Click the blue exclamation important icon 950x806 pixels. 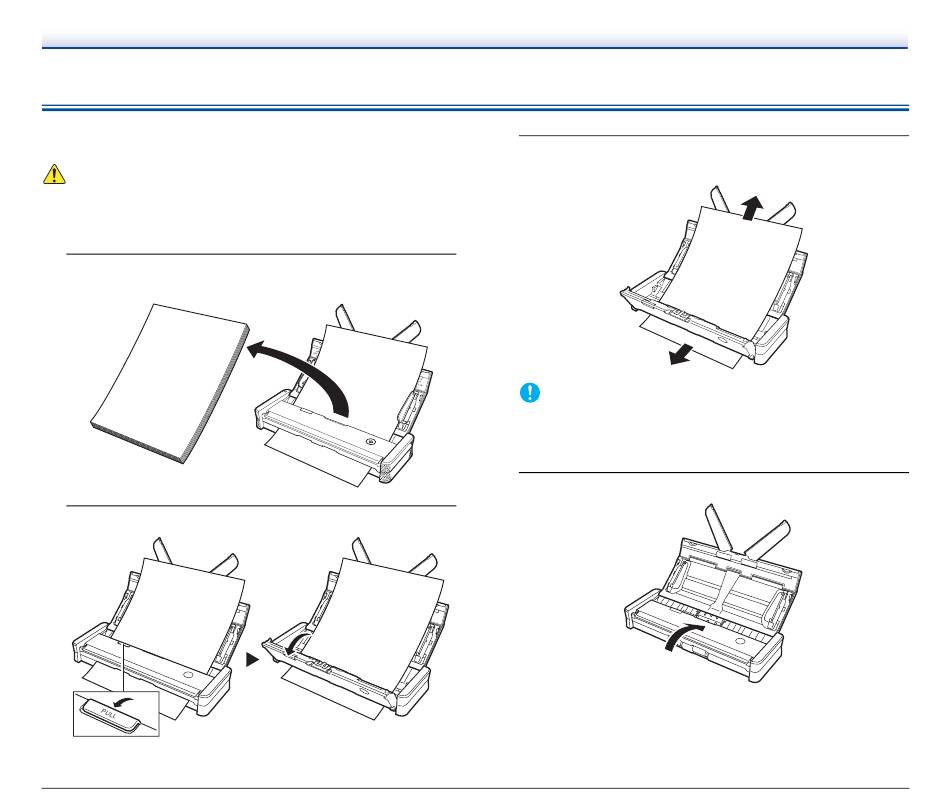coord(530,393)
